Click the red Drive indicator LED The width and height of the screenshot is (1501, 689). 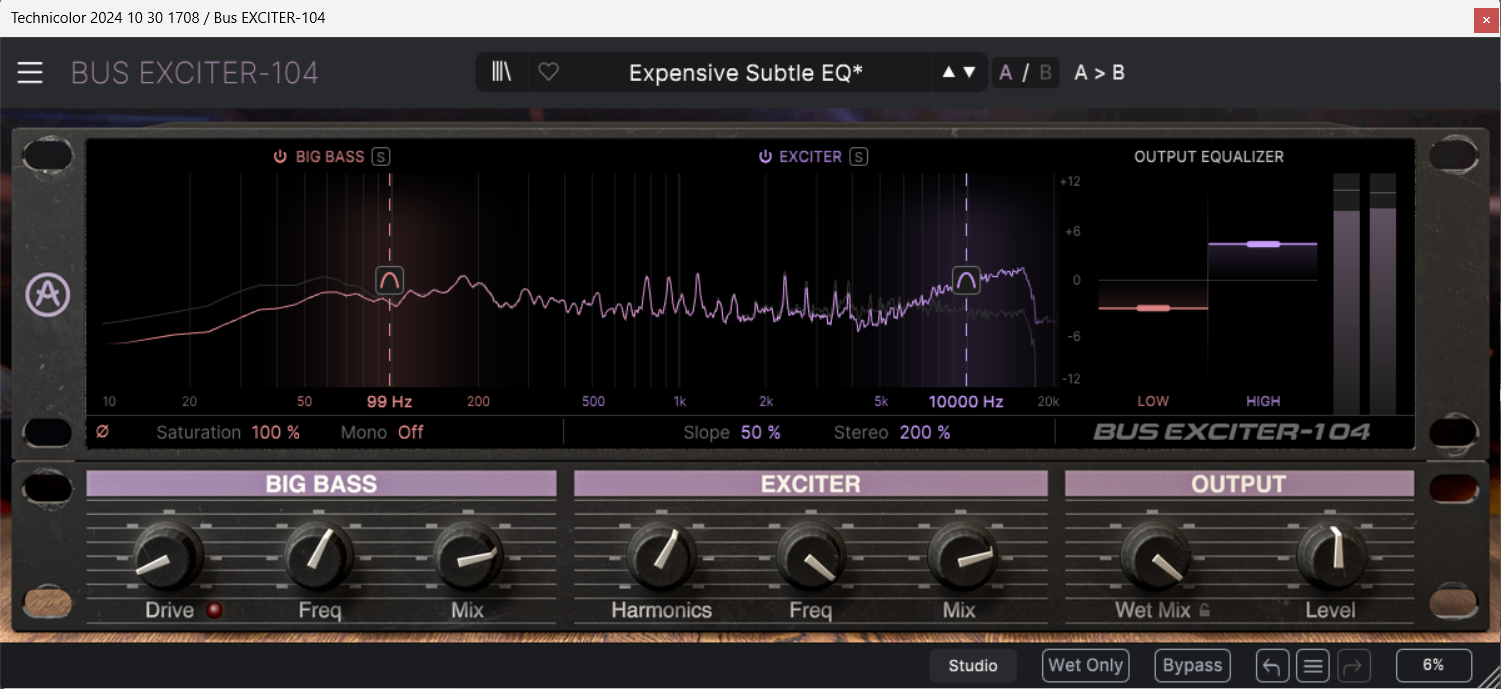(213, 610)
